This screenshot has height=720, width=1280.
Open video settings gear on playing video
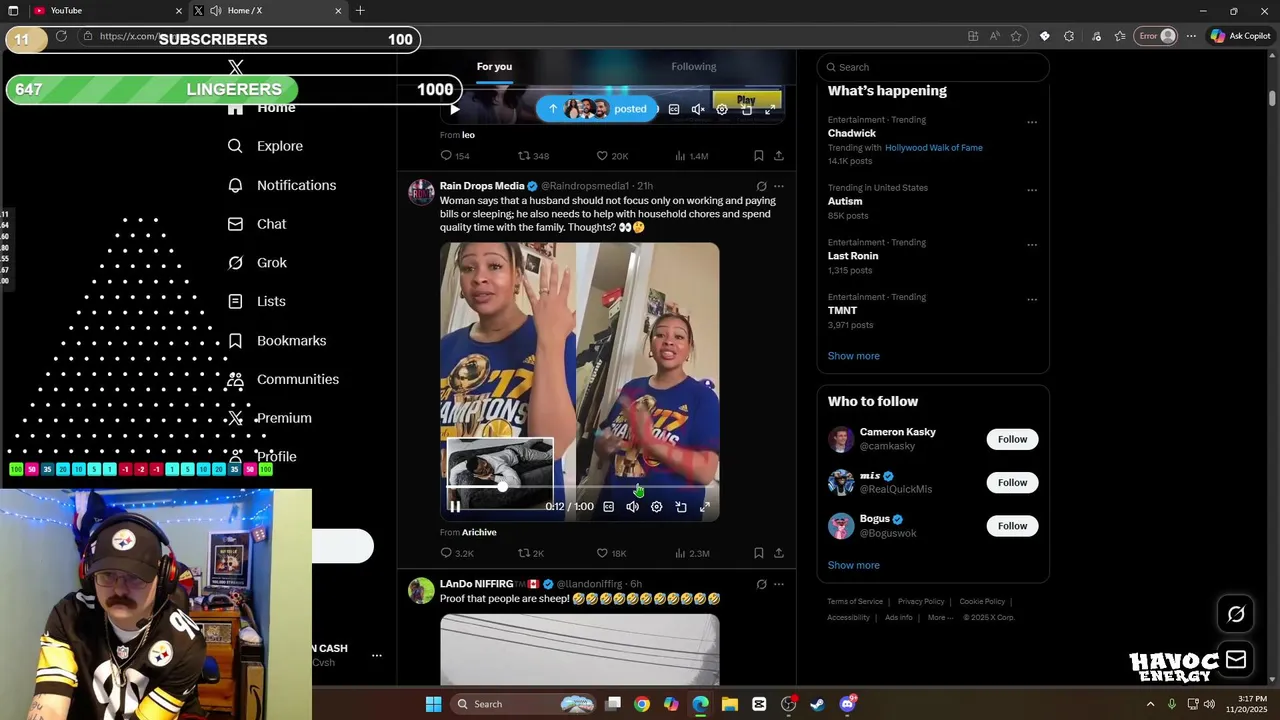(x=656, y=507)
